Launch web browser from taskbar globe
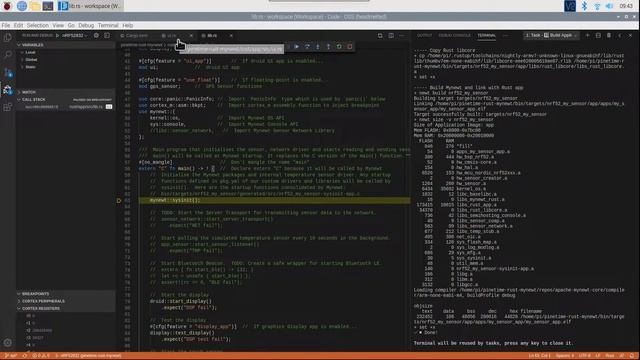The height and width of the screenshot is (360, 640). [22, 6]
